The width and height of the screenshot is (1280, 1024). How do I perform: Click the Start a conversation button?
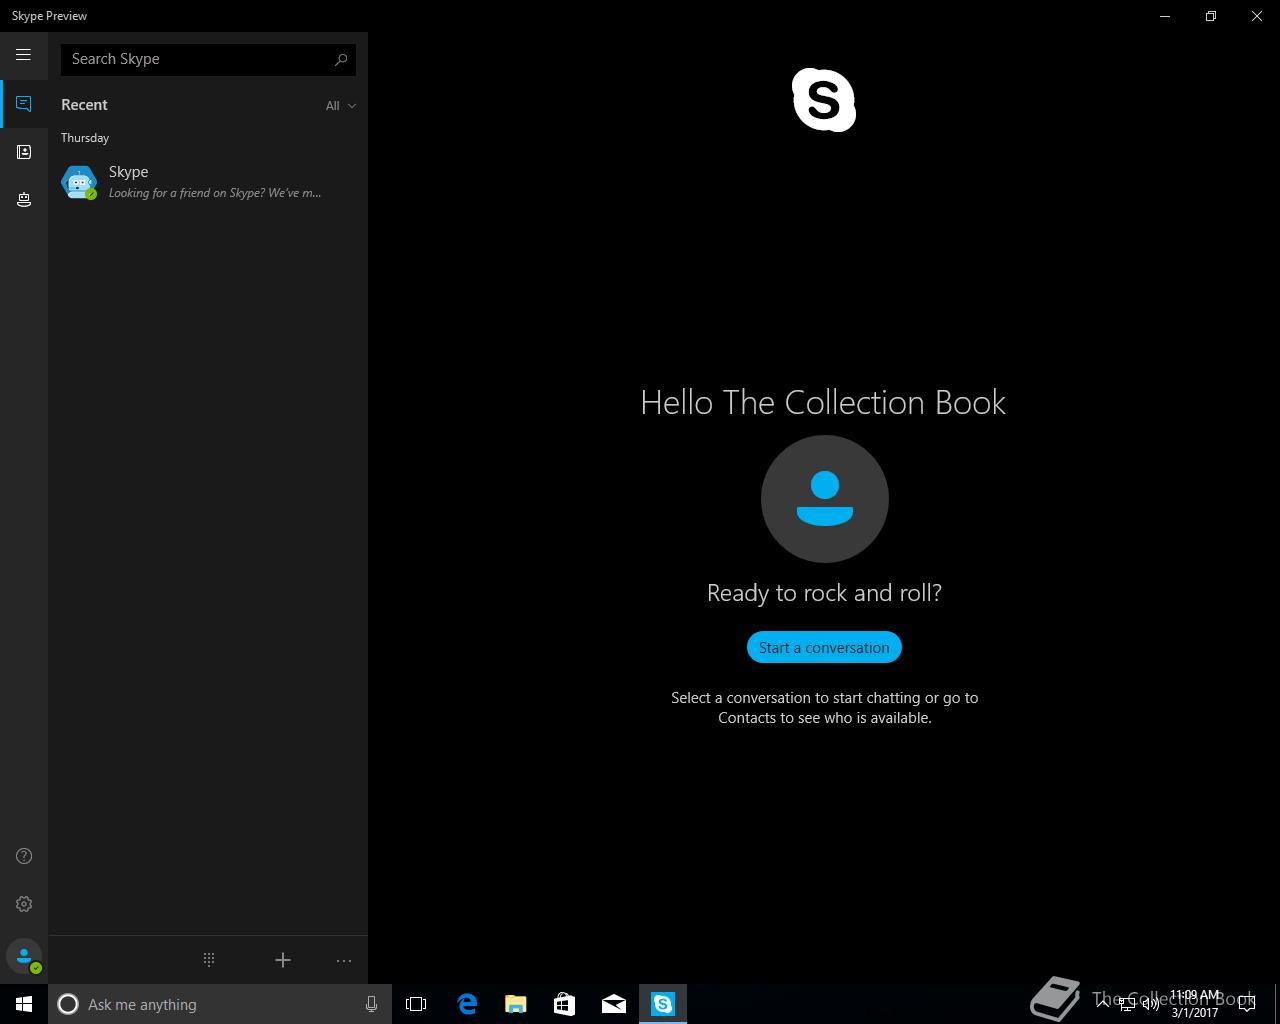tap(824, 648)
